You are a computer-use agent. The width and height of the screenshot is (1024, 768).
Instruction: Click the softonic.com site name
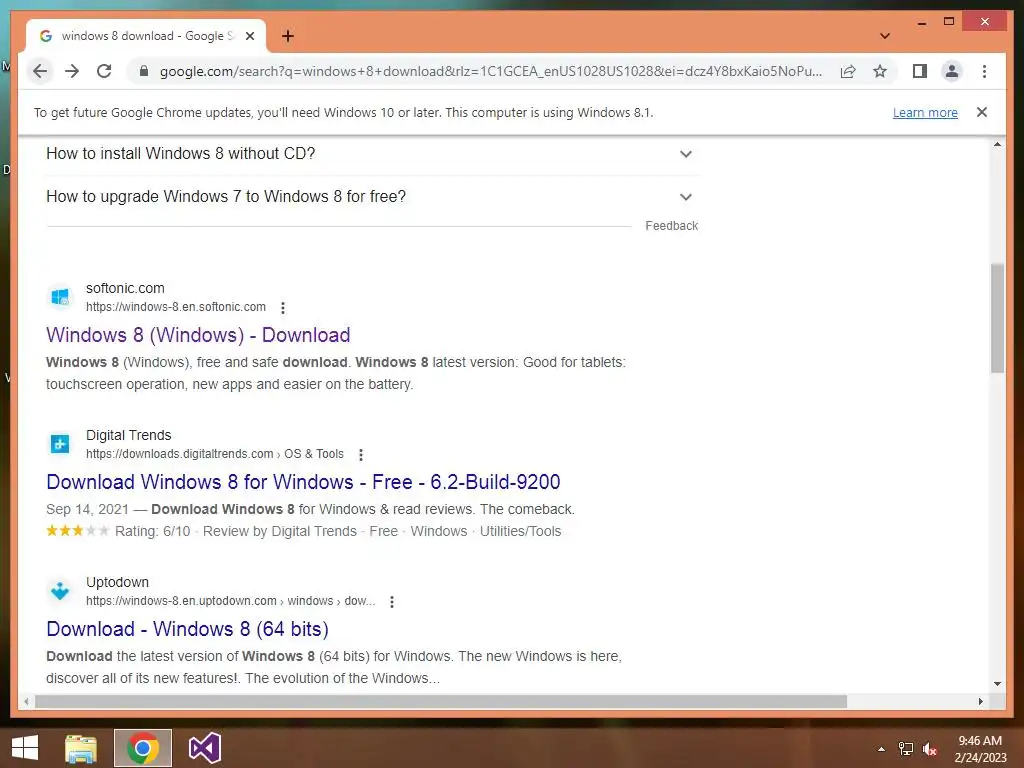(x=125, y=288)
